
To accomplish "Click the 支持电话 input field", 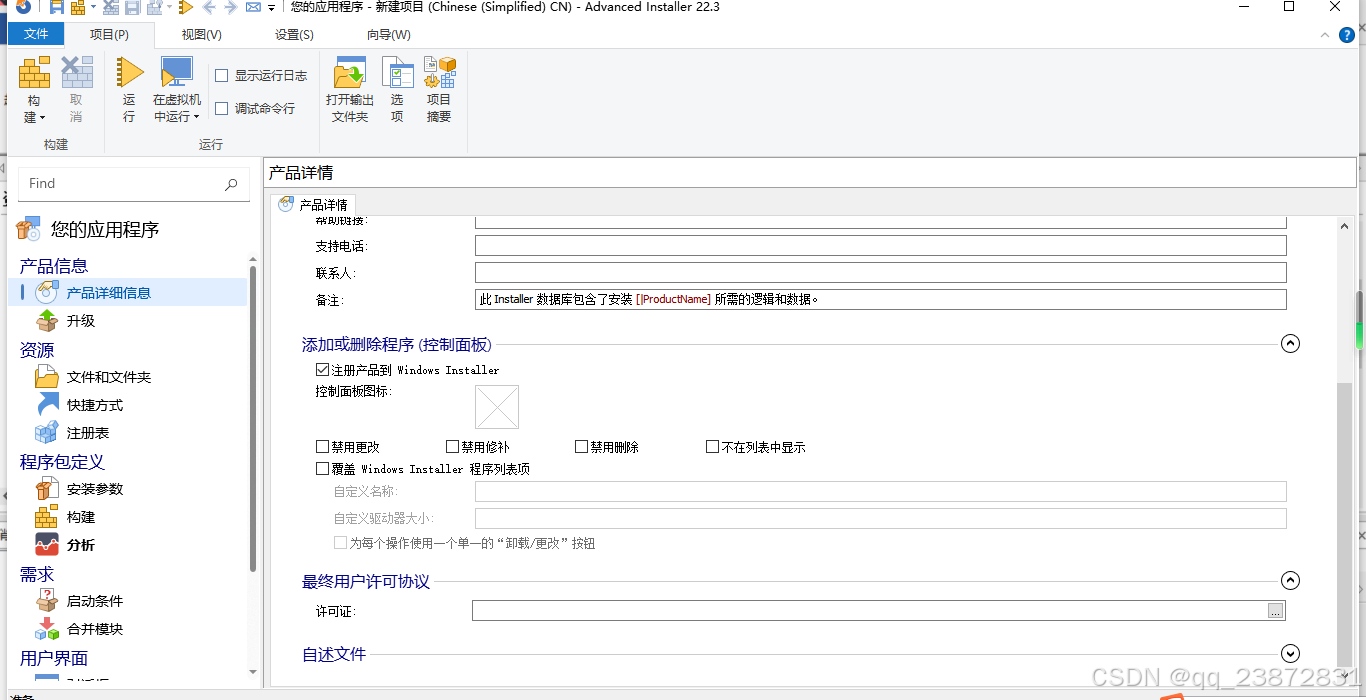I will [880, 246].
